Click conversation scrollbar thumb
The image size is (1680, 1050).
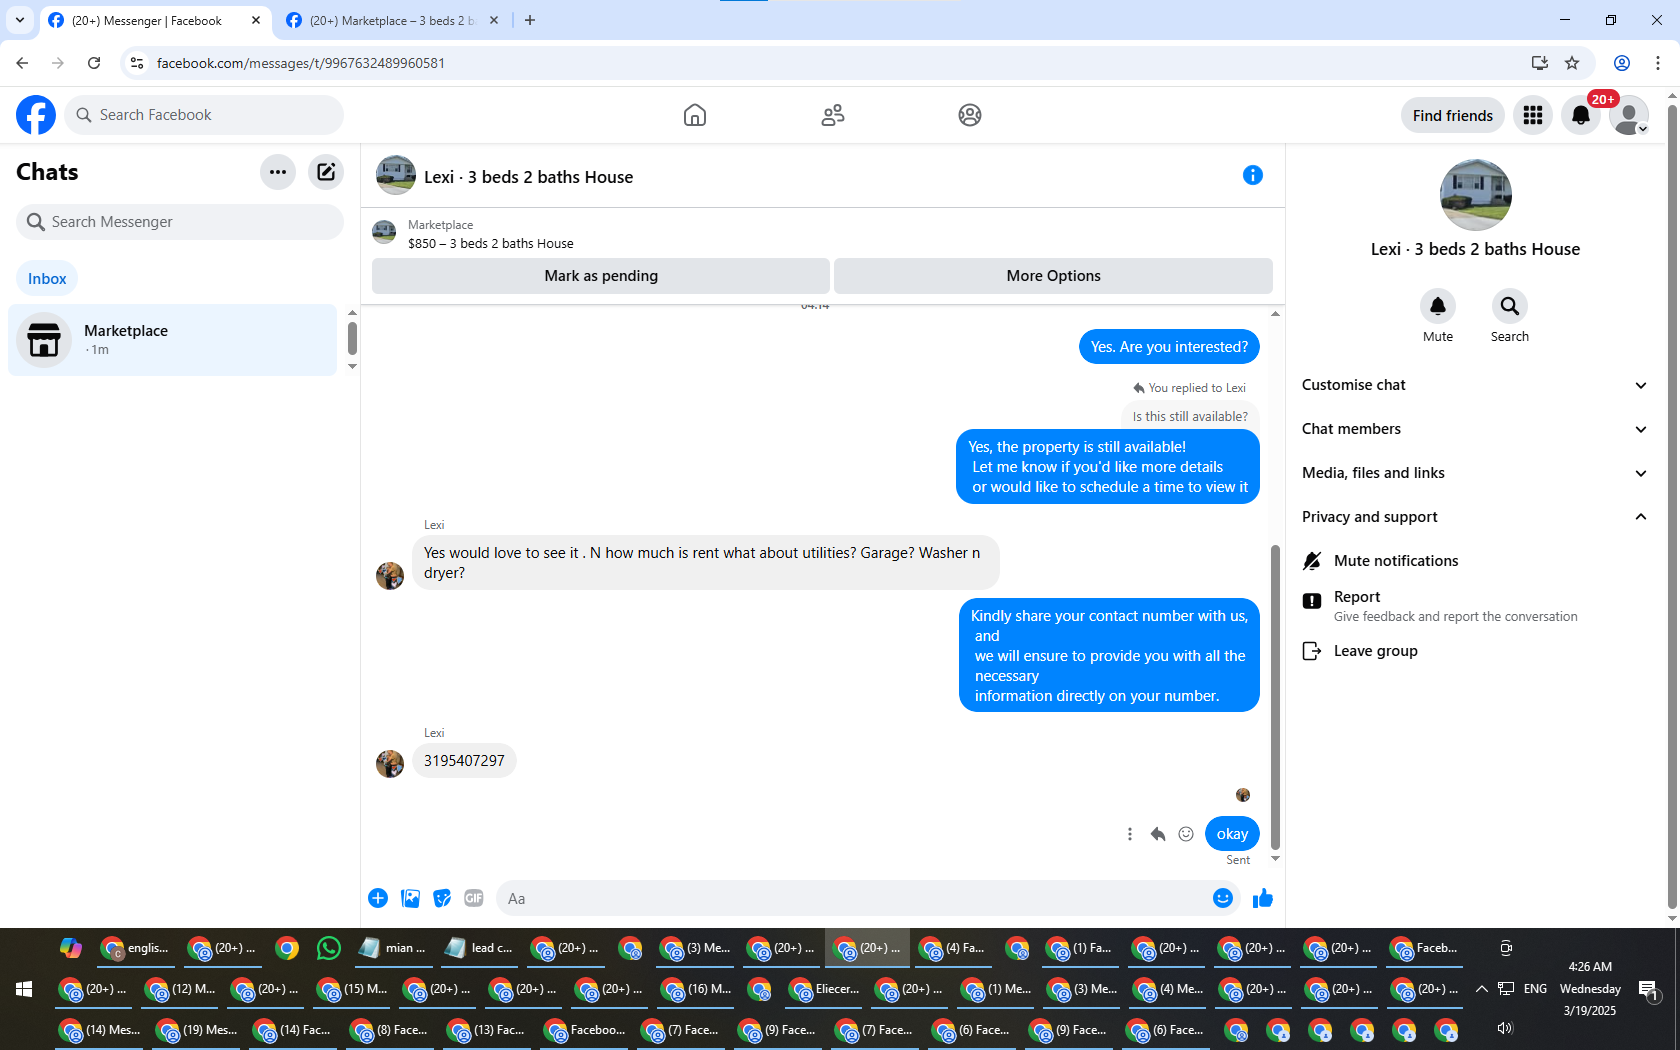pos(1275,695)
